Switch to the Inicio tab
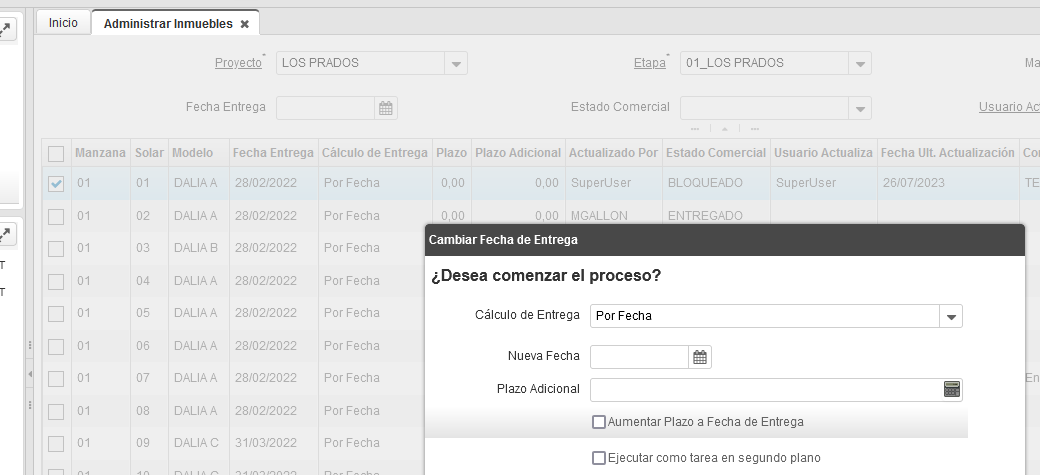The width and height of the screenshot is (1040, 475). pos(63,23)
